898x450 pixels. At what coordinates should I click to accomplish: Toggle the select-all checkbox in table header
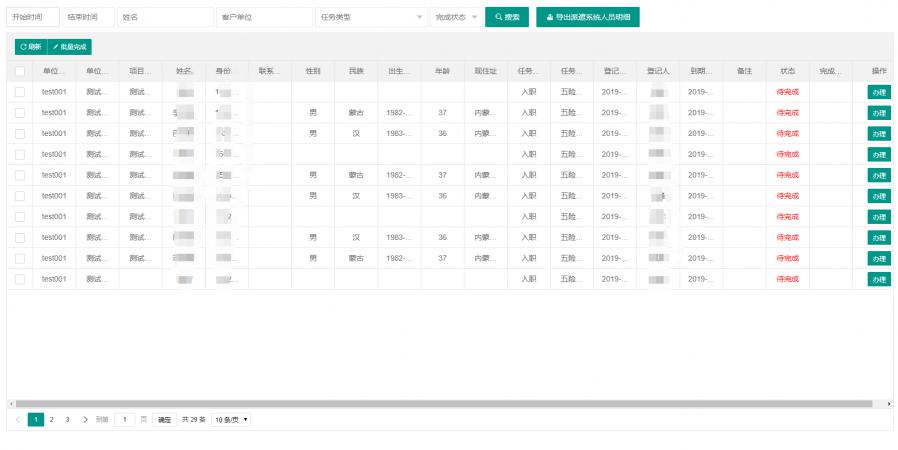click(x=20, y=71)
